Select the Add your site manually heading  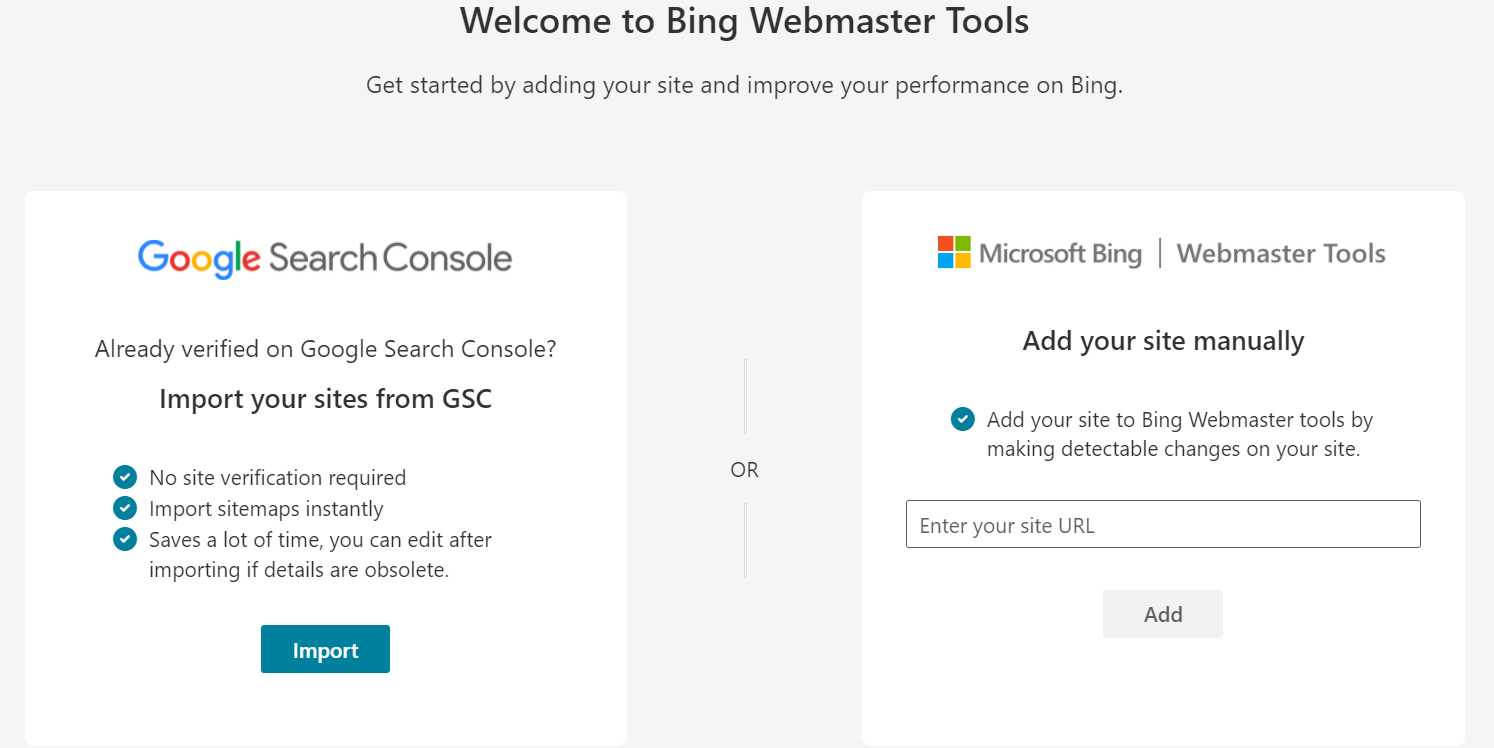click(1163, 342)
